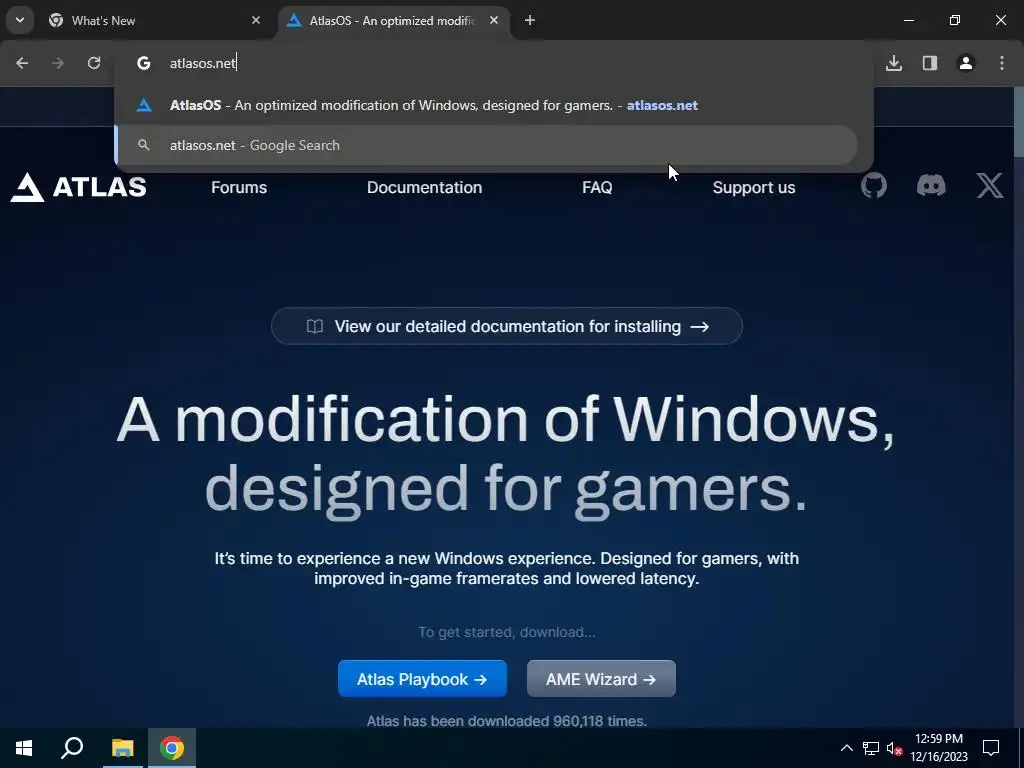Image resolution: width=1024 pixels, height=768 pixels.
Task: Go back to previous page
Action: click(x=22, y=63)
